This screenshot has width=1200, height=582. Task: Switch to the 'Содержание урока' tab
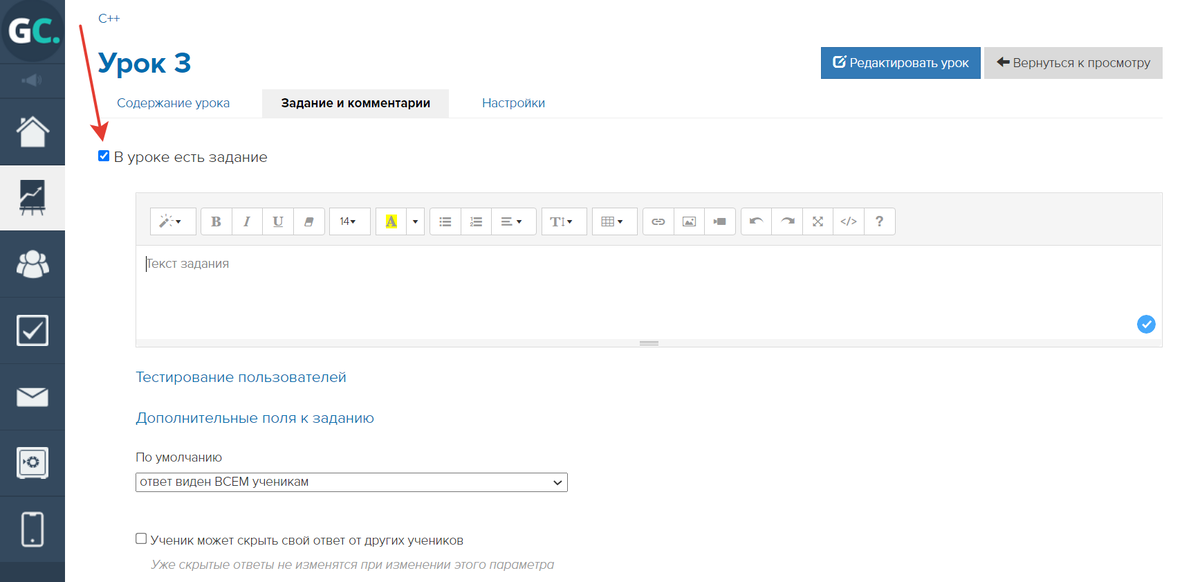coord(173,103)
